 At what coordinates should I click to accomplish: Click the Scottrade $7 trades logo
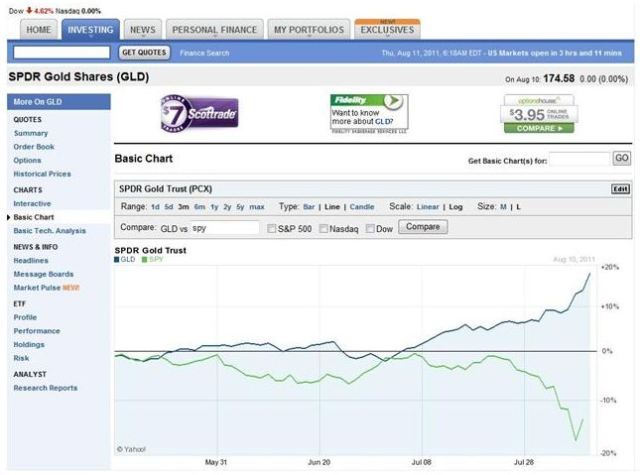[x=198, y=113]
